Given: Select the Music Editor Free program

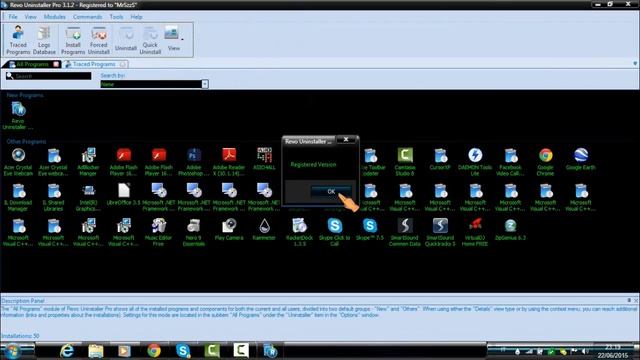Looking at the screenshot, I should (158, 232).
